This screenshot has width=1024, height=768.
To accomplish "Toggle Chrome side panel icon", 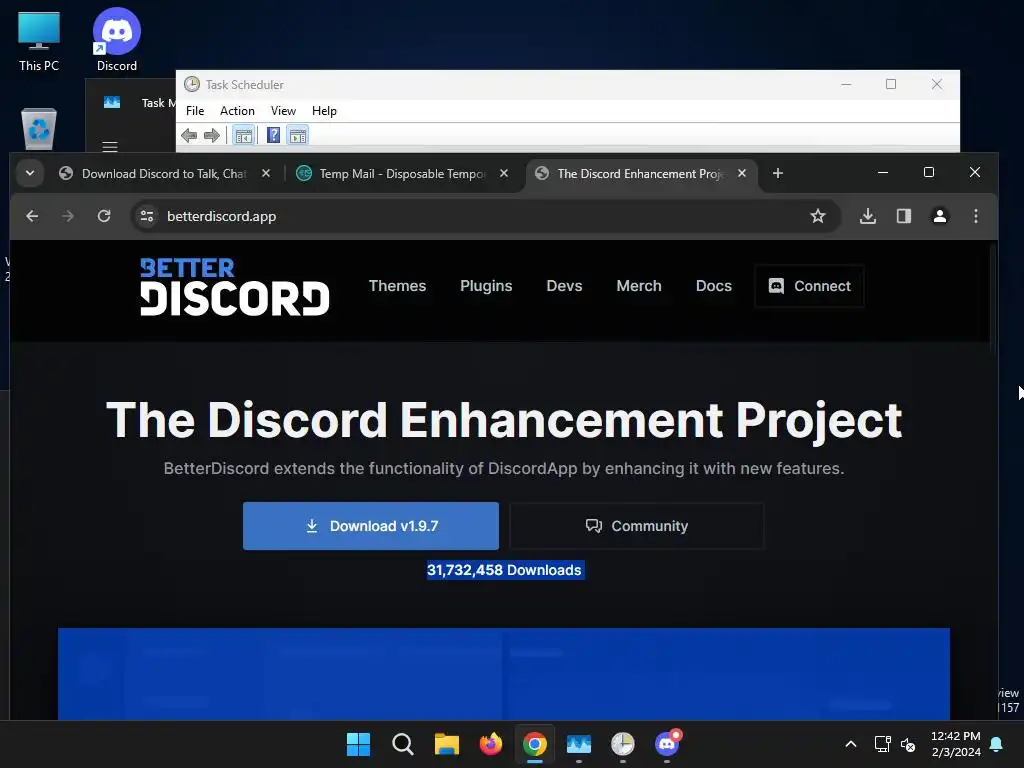I will (904, 216).
